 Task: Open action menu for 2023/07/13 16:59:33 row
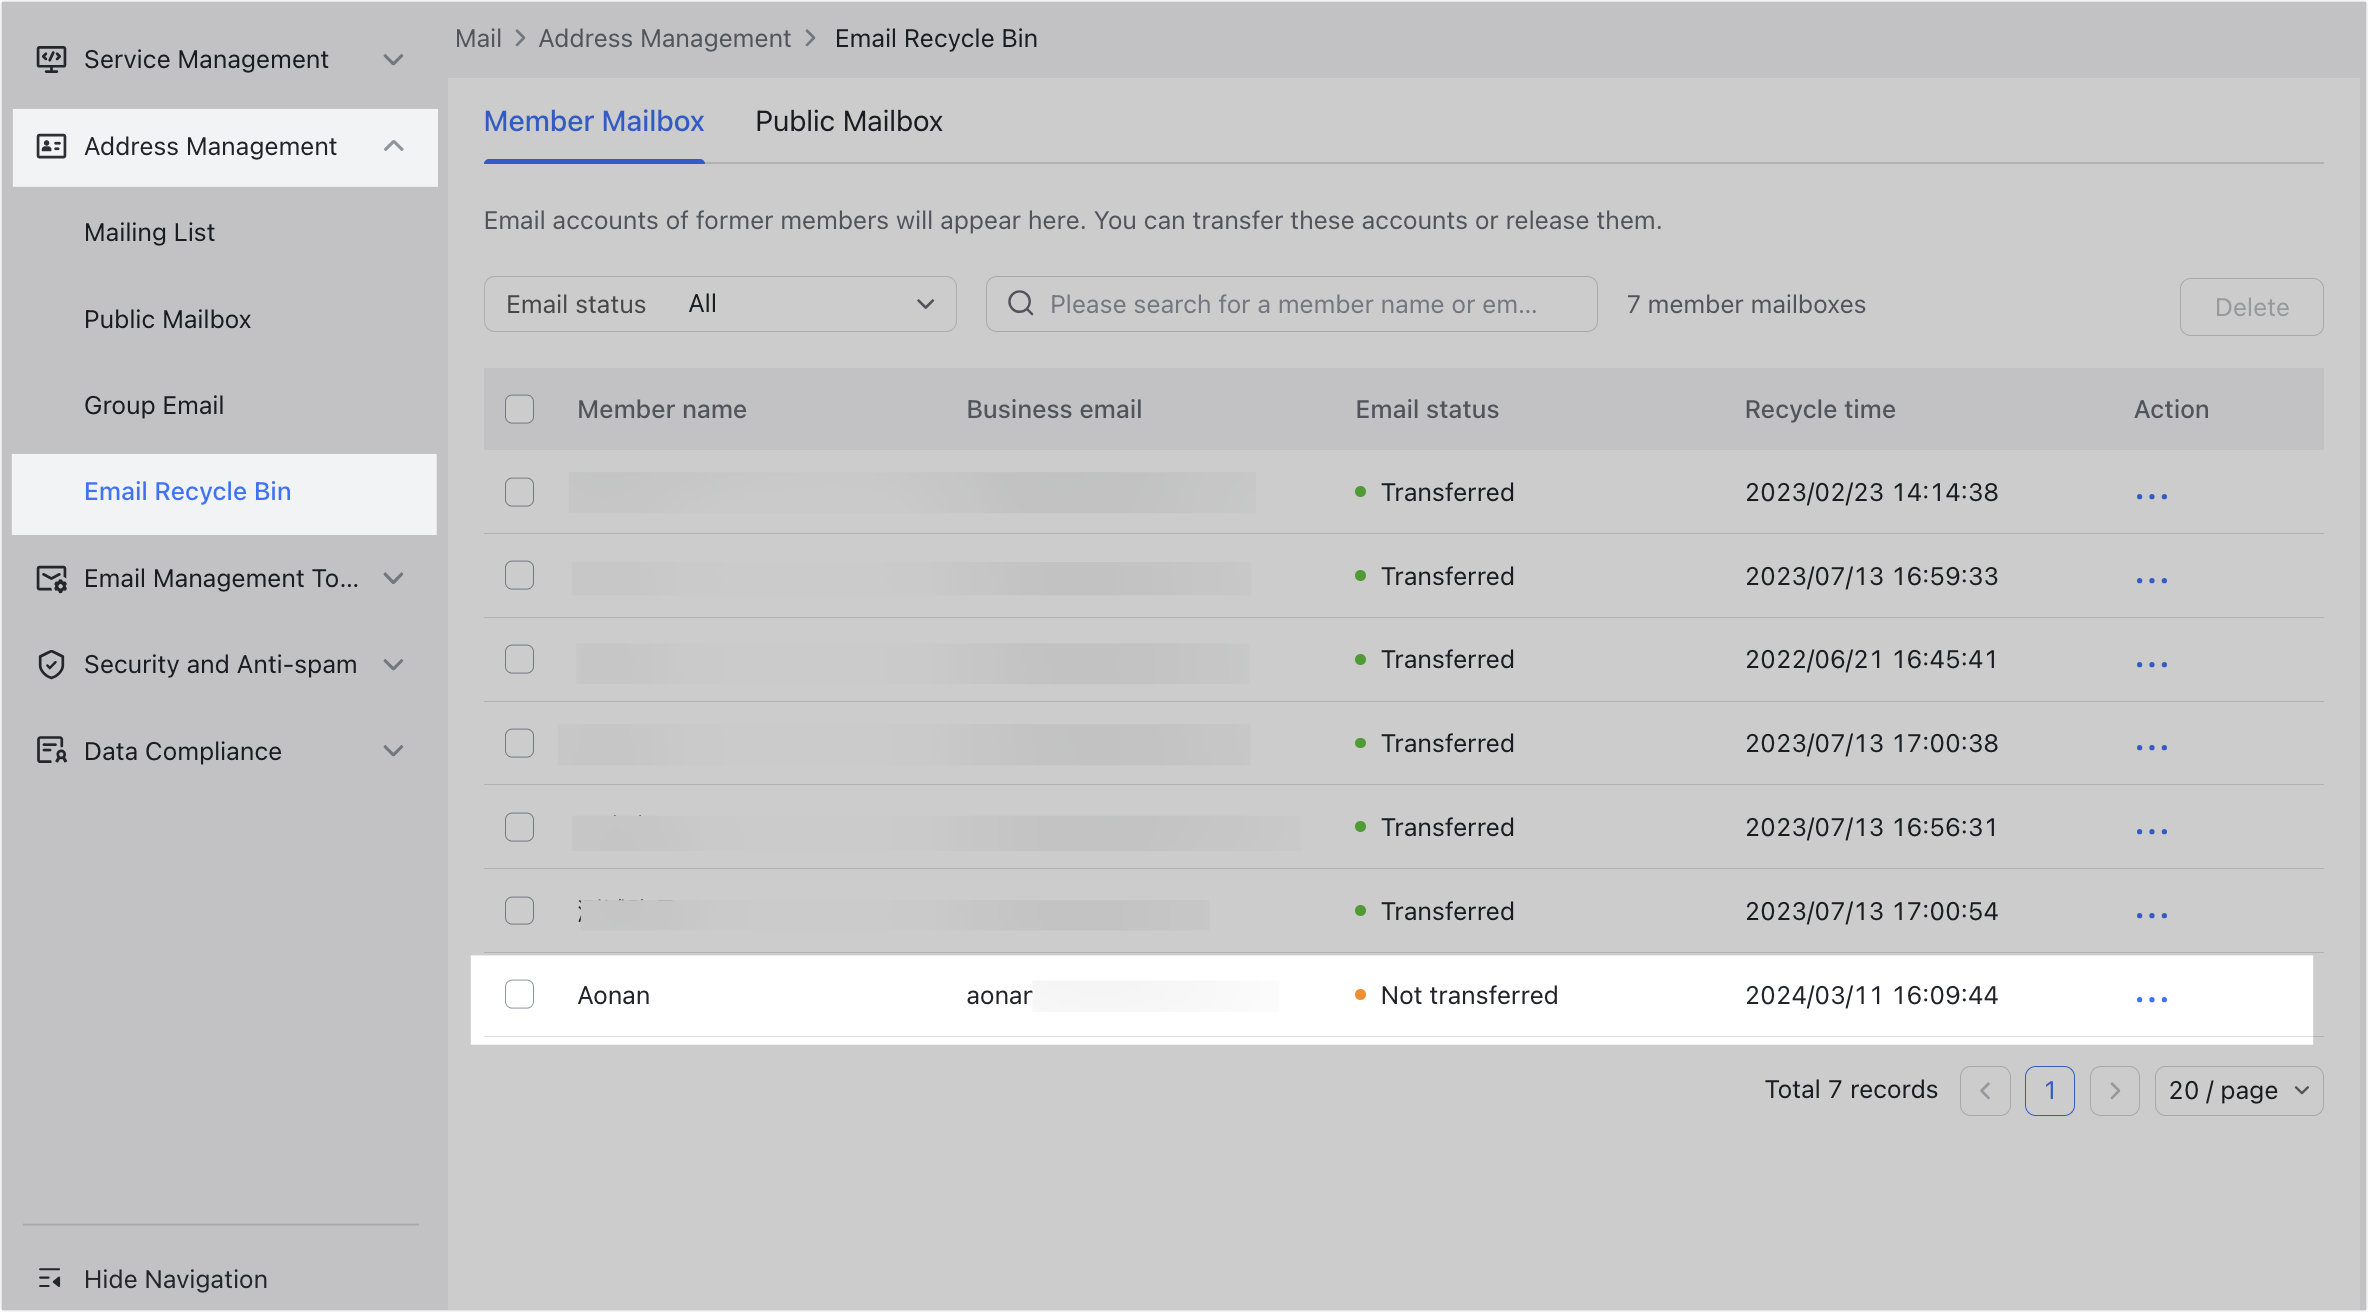[2151, 580]
